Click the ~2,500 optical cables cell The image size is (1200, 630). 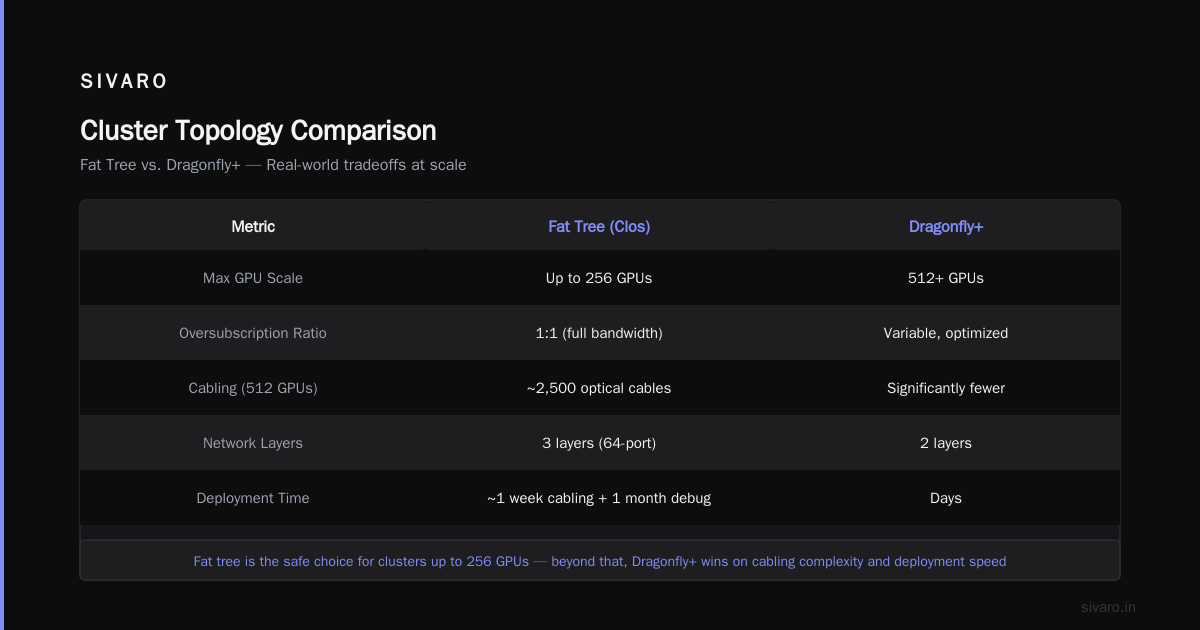coord(599,388)
